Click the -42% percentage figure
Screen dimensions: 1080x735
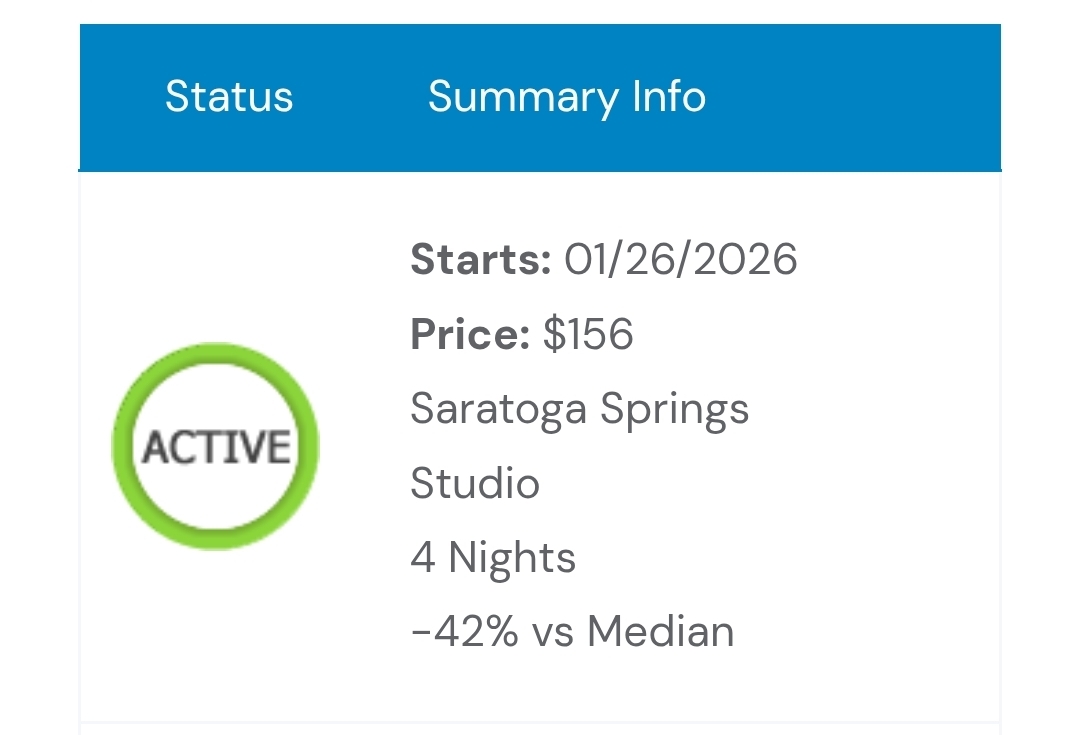(x=464, y=632)
